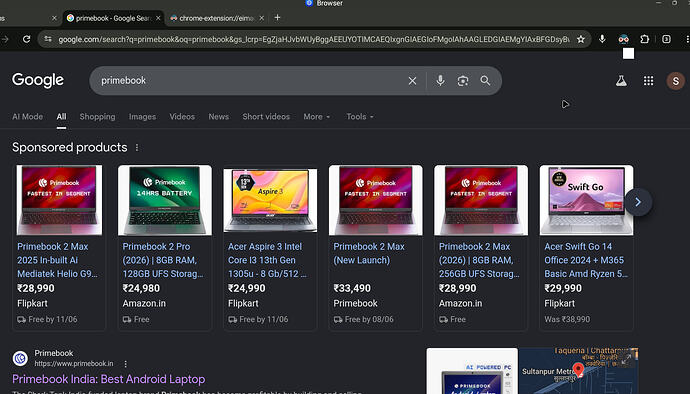Screen dimensions: 690x394
Task: Expand the map thumbnail with expand icon
Action: coord(627,360)
